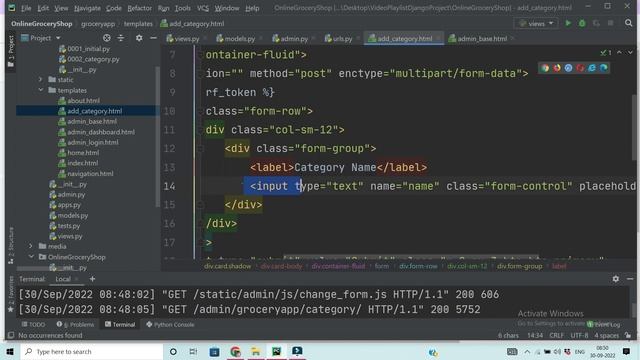Click the locate file target icon in Project panel

pyautogui.click(x=107, y=38)
